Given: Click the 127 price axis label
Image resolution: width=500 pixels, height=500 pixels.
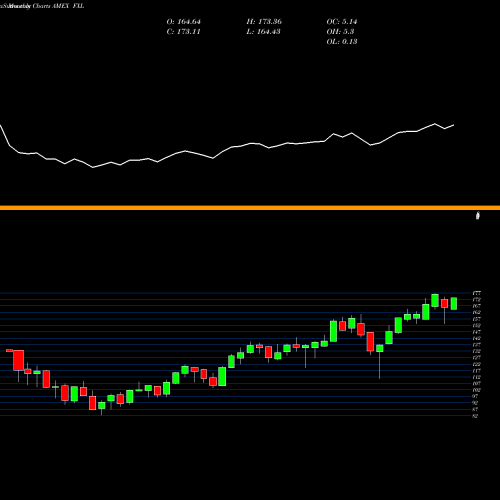Looking at the screenshot, I should (x=477, y=358).
